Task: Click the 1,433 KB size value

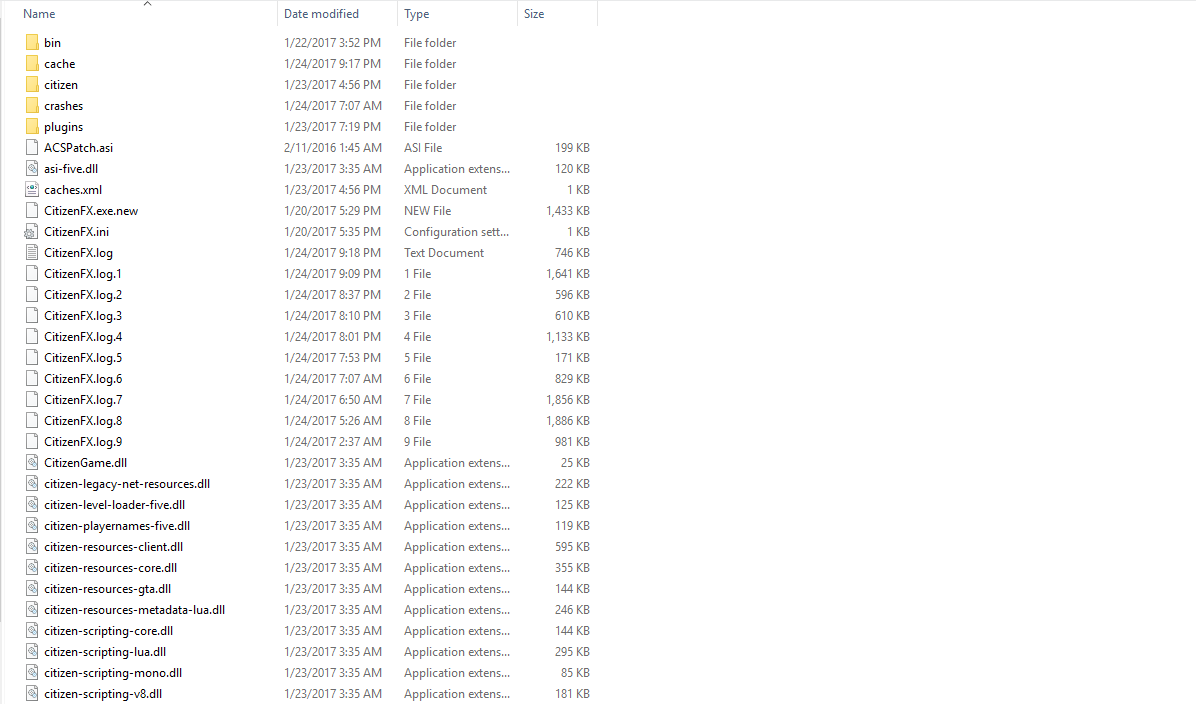Action: [567, 211]
